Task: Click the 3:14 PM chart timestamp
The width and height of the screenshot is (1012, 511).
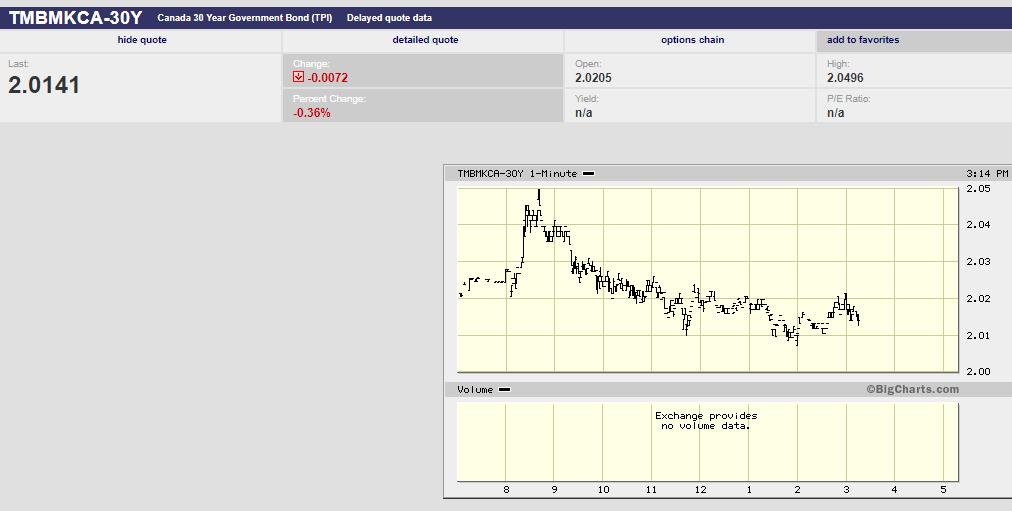Action: click(987, 174)
